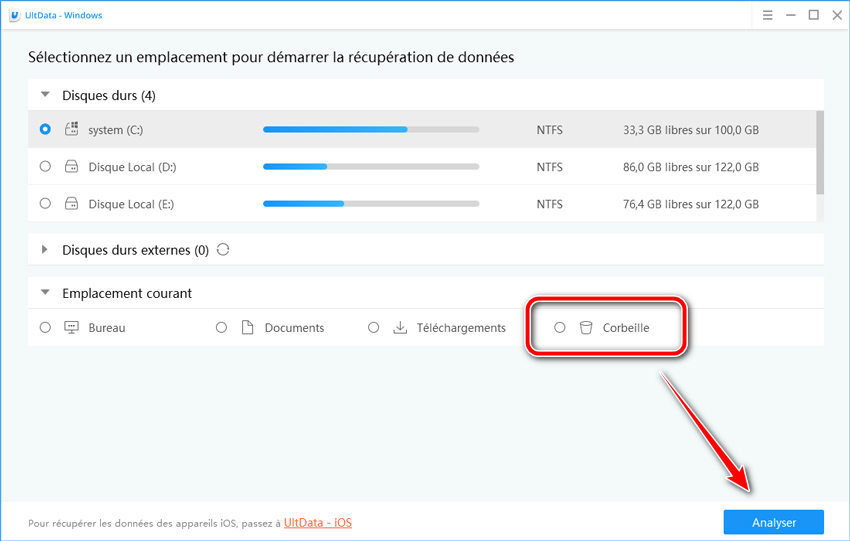The width and height of the screenshot is (850, 541).
Task: Click the 'Corbeille' label
Action: click(626, 328)
